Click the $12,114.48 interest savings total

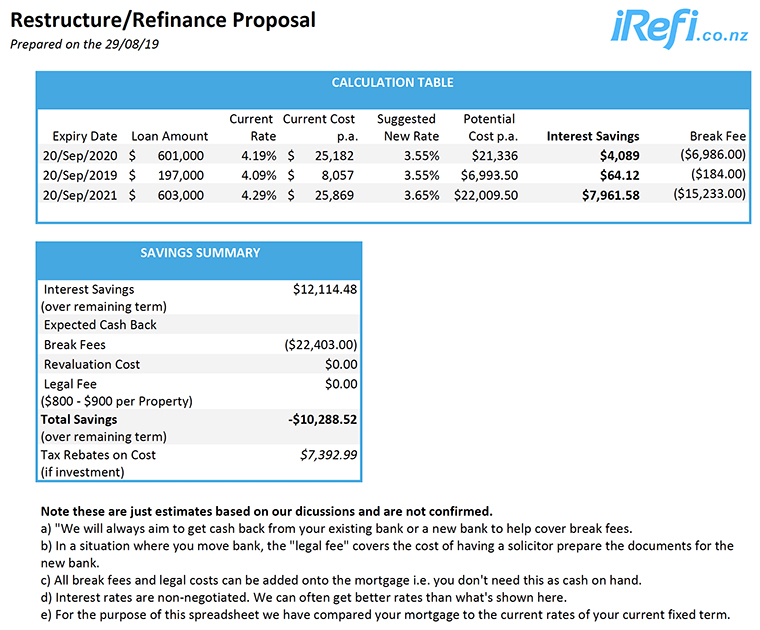(x=325, y=289)
